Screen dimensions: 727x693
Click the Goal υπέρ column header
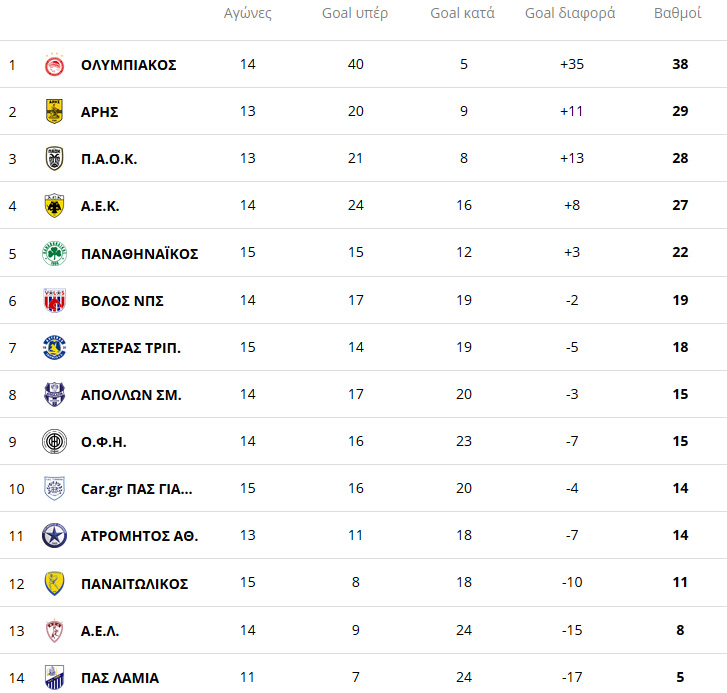[355, 13]
